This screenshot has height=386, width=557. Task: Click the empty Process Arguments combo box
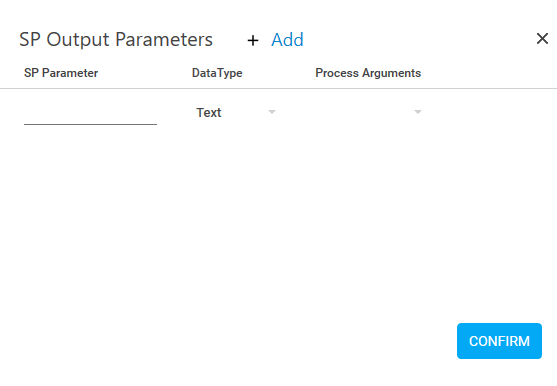368,113
